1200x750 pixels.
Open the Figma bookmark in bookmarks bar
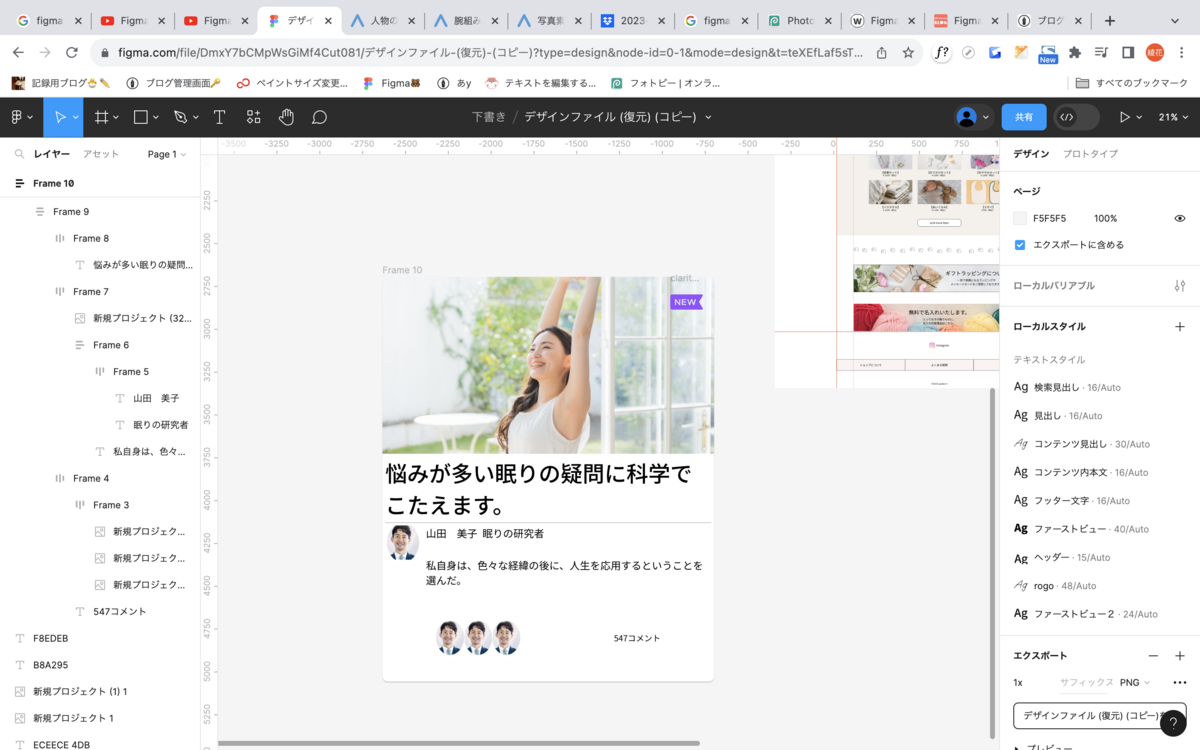pos(391,83)
